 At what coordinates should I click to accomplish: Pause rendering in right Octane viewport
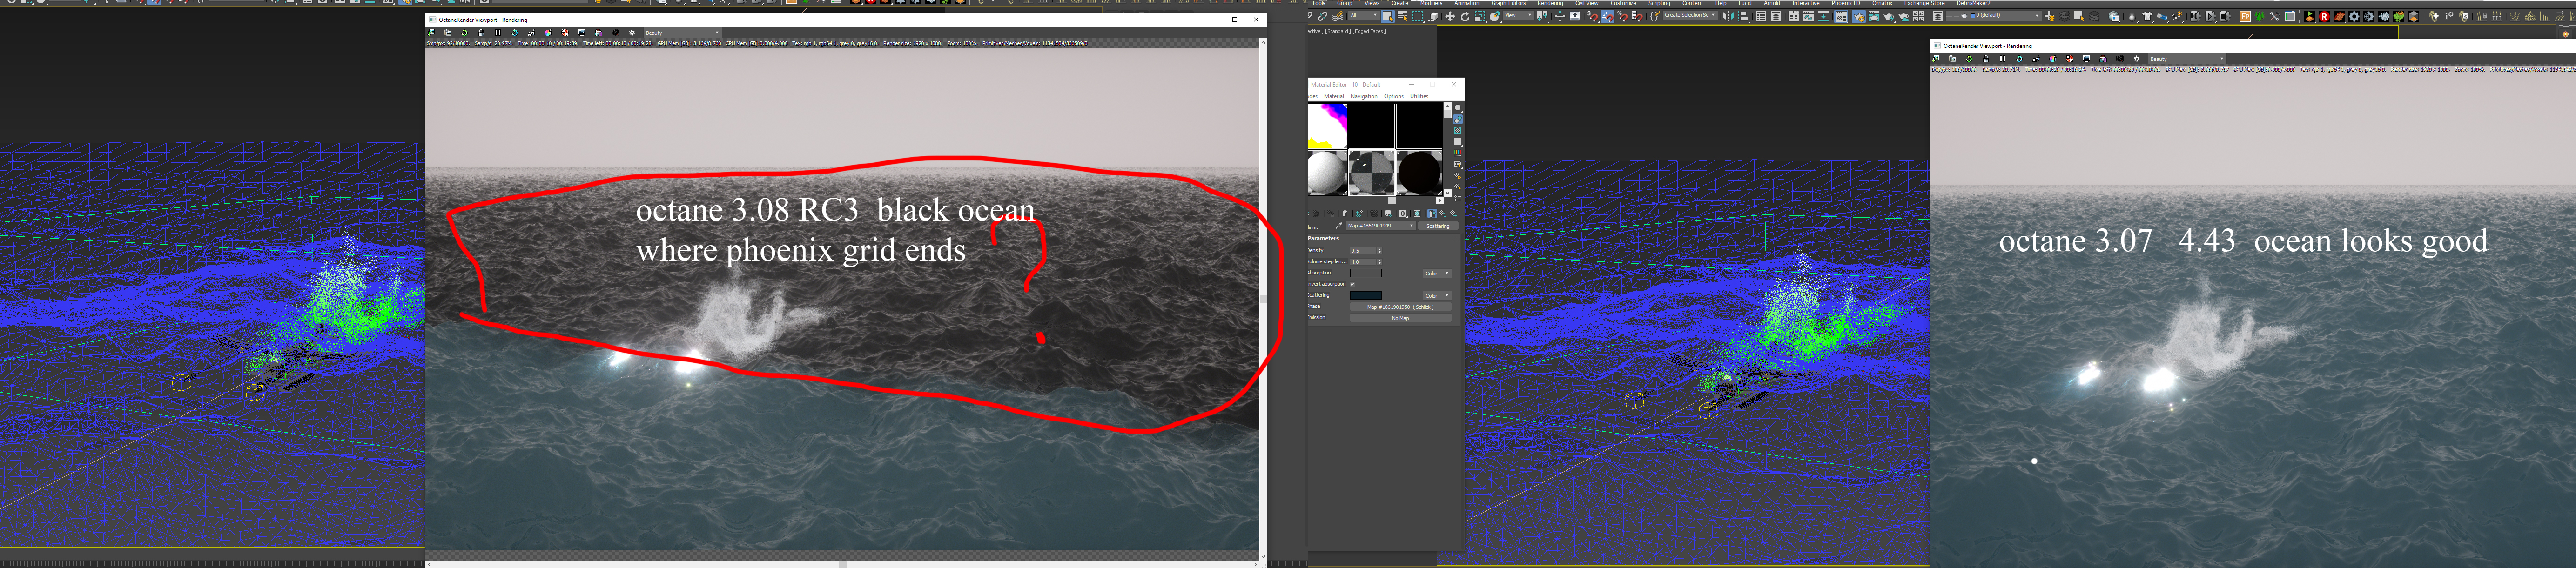(2002, 59)
